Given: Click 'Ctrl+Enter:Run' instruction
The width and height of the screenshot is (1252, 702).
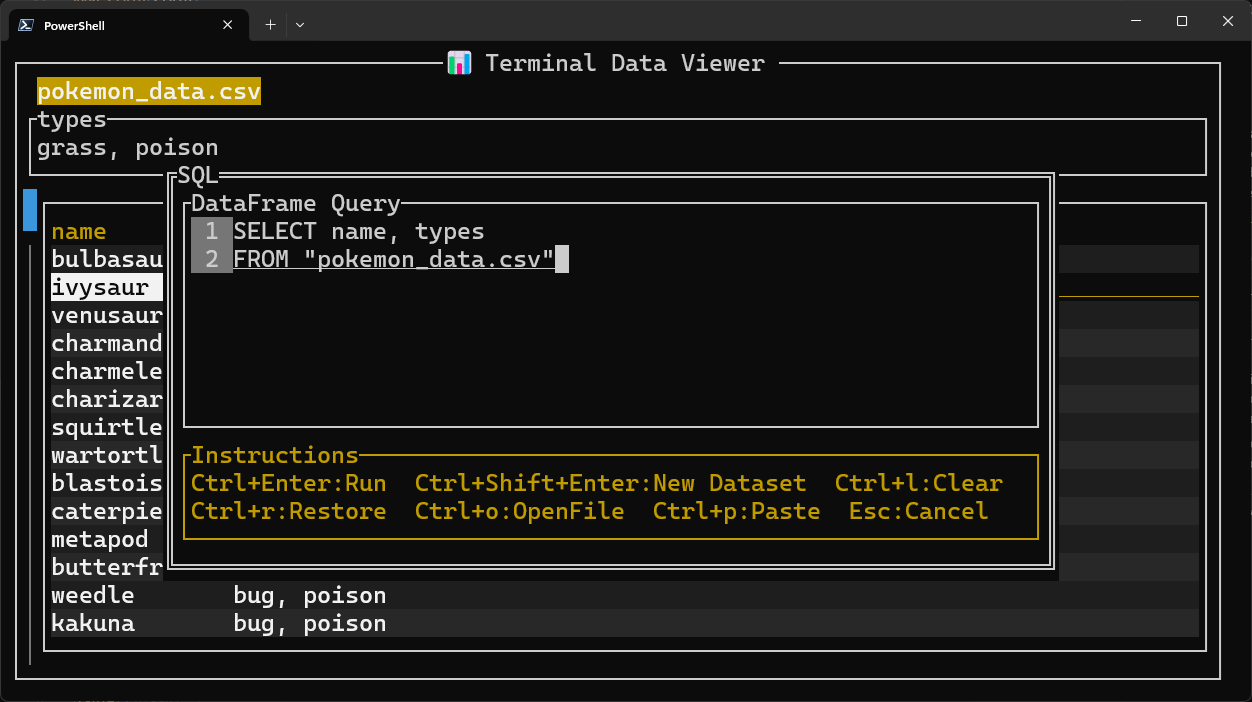Looking at the screenshot, I should 289,483.
